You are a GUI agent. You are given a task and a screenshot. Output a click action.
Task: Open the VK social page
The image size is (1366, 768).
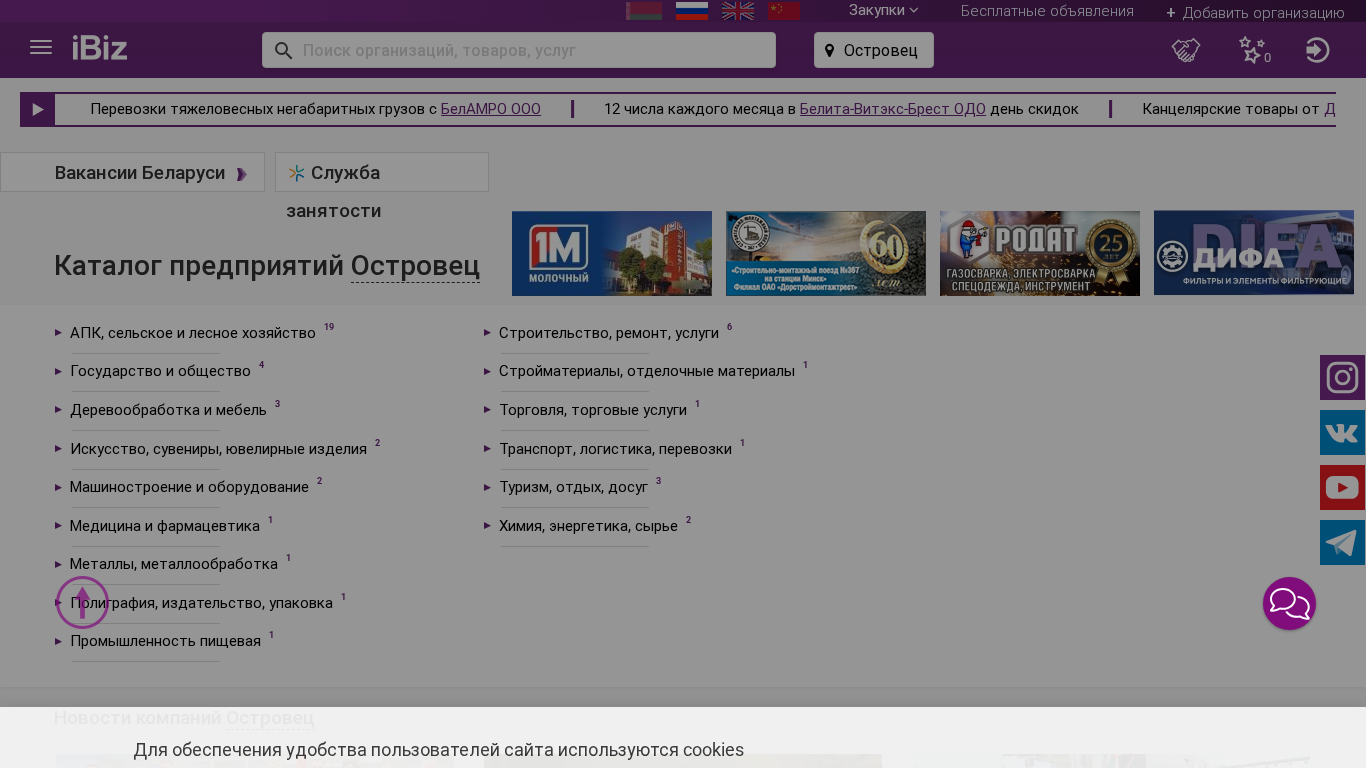(1342, 433)
